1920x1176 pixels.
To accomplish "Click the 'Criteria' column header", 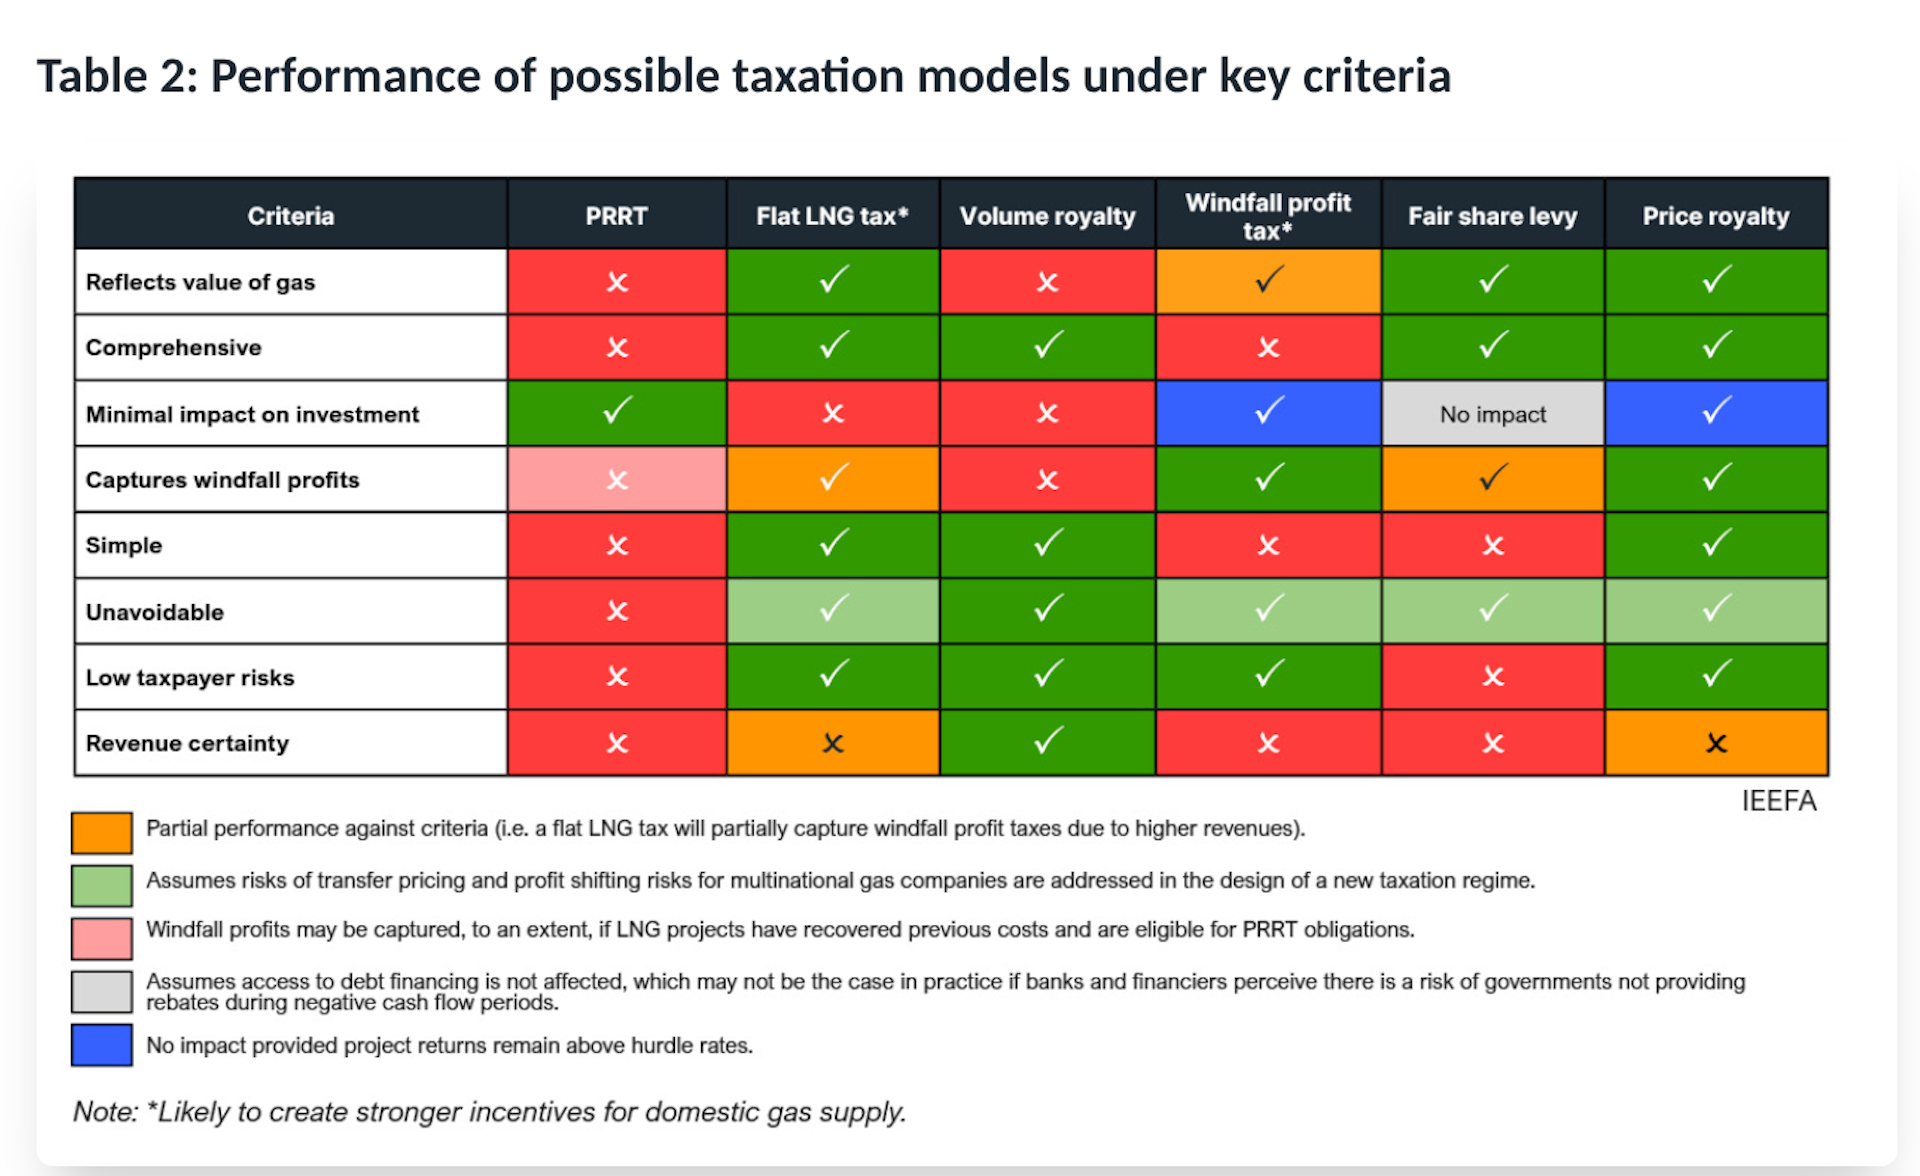I will 290,216.
